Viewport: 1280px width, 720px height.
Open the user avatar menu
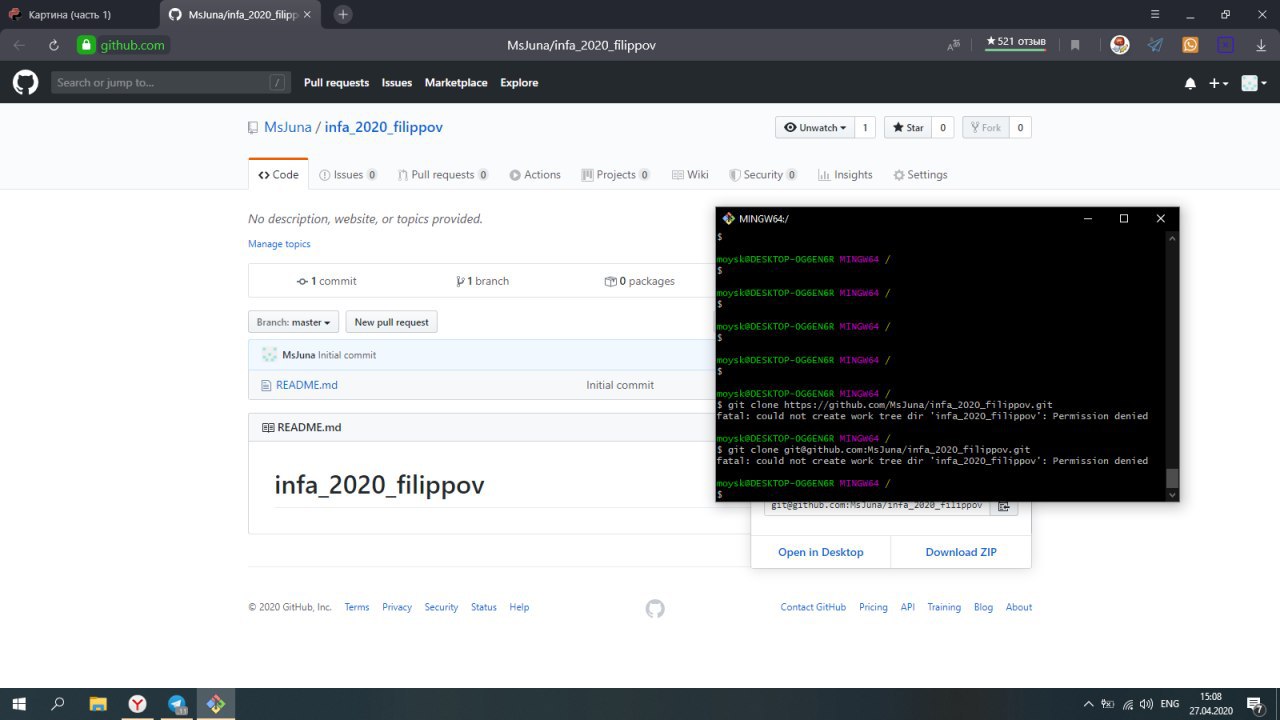click(x=1254, y=84)
